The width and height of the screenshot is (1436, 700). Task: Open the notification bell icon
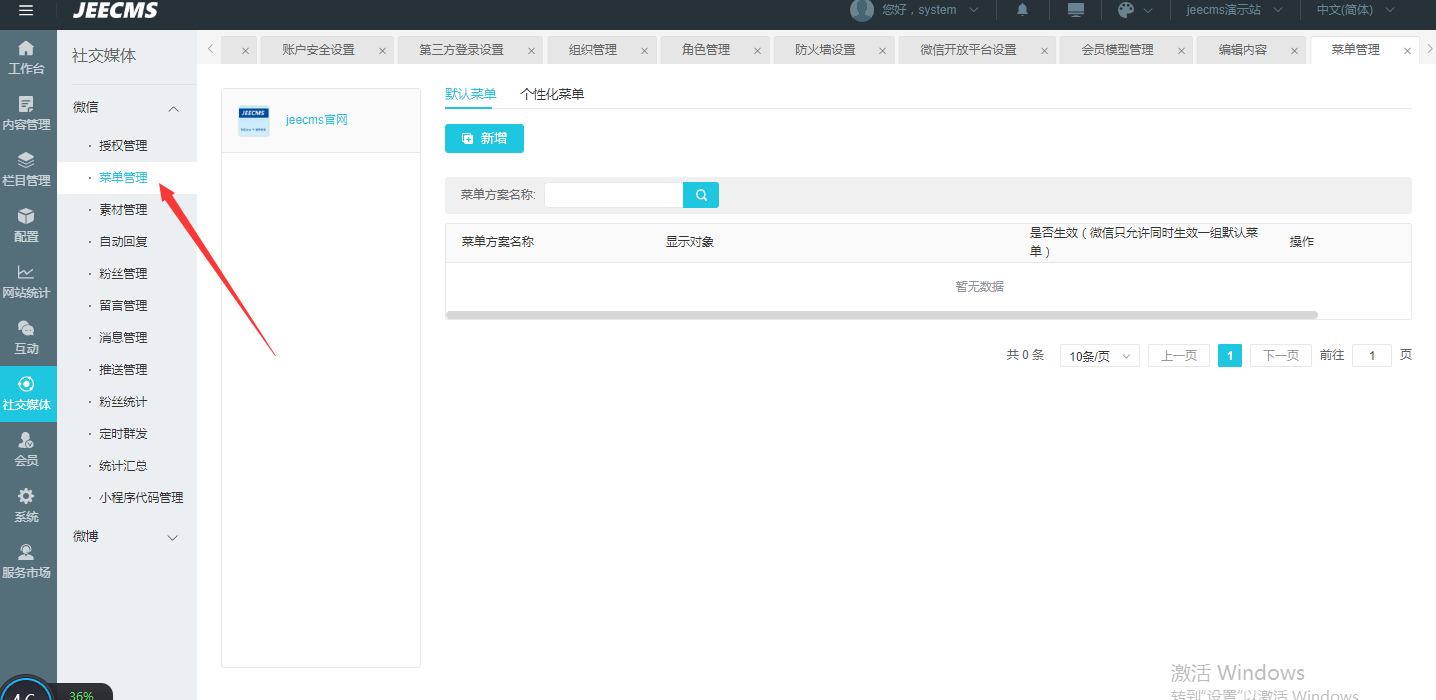click(1022, 10)
